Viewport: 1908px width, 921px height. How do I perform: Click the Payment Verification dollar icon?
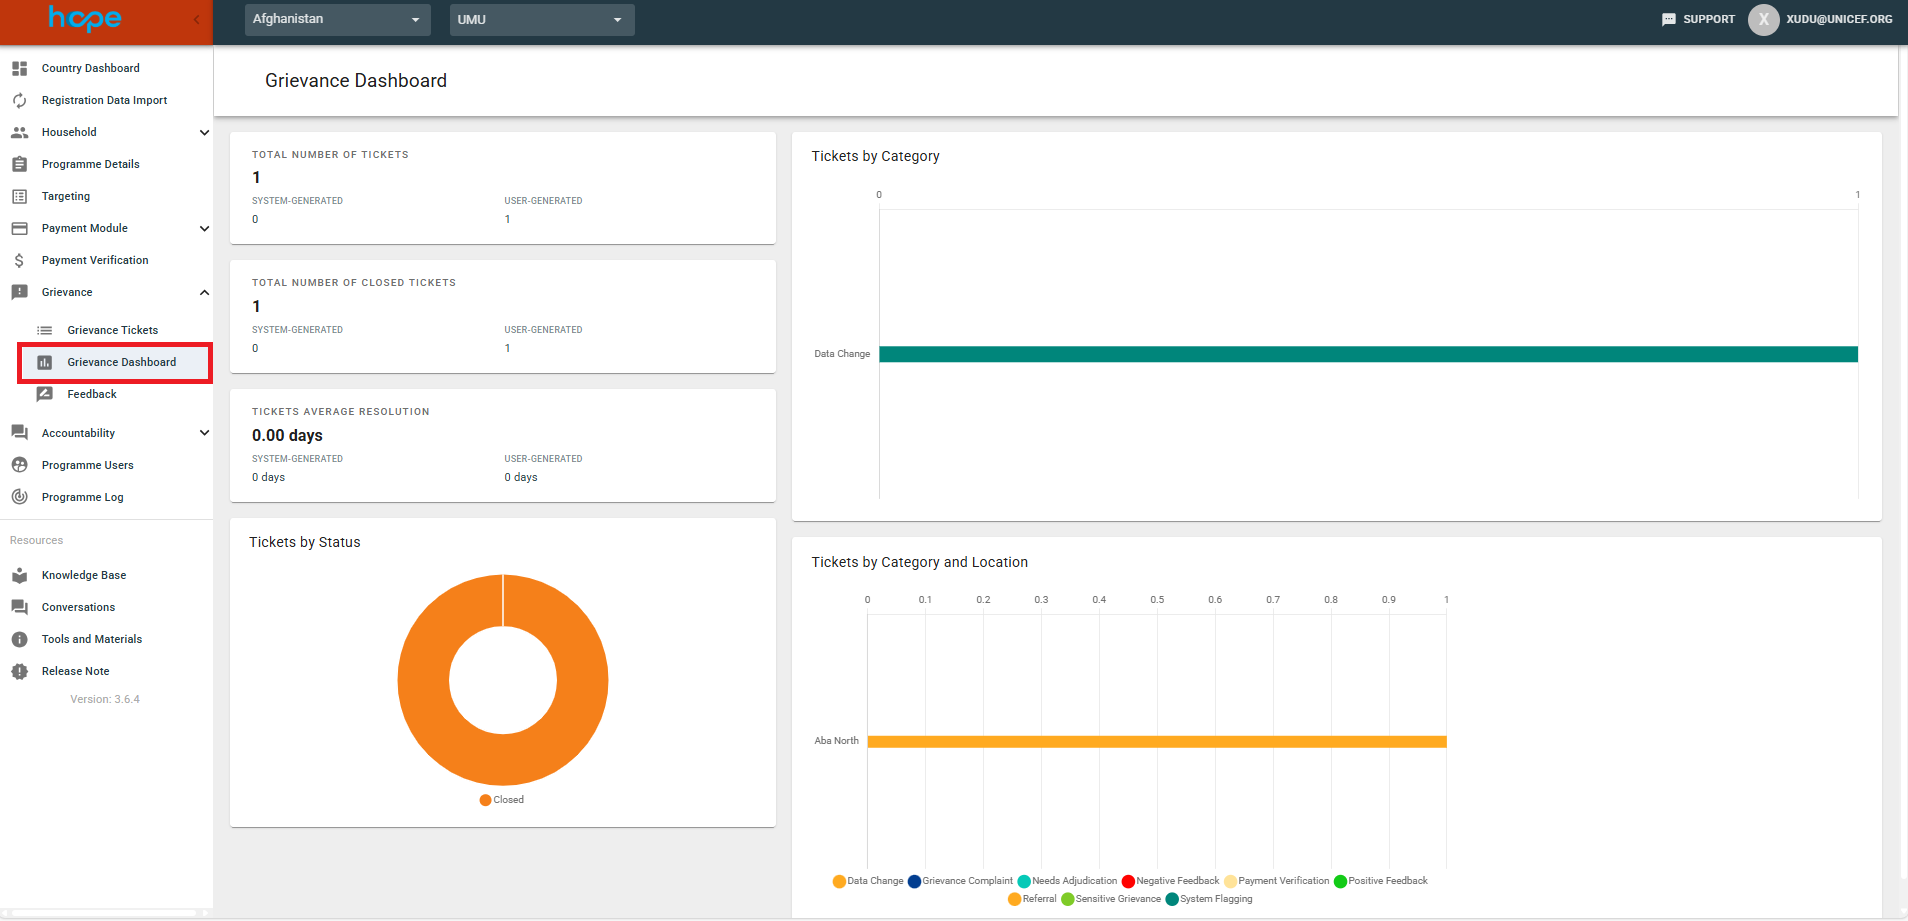point(19,261)
